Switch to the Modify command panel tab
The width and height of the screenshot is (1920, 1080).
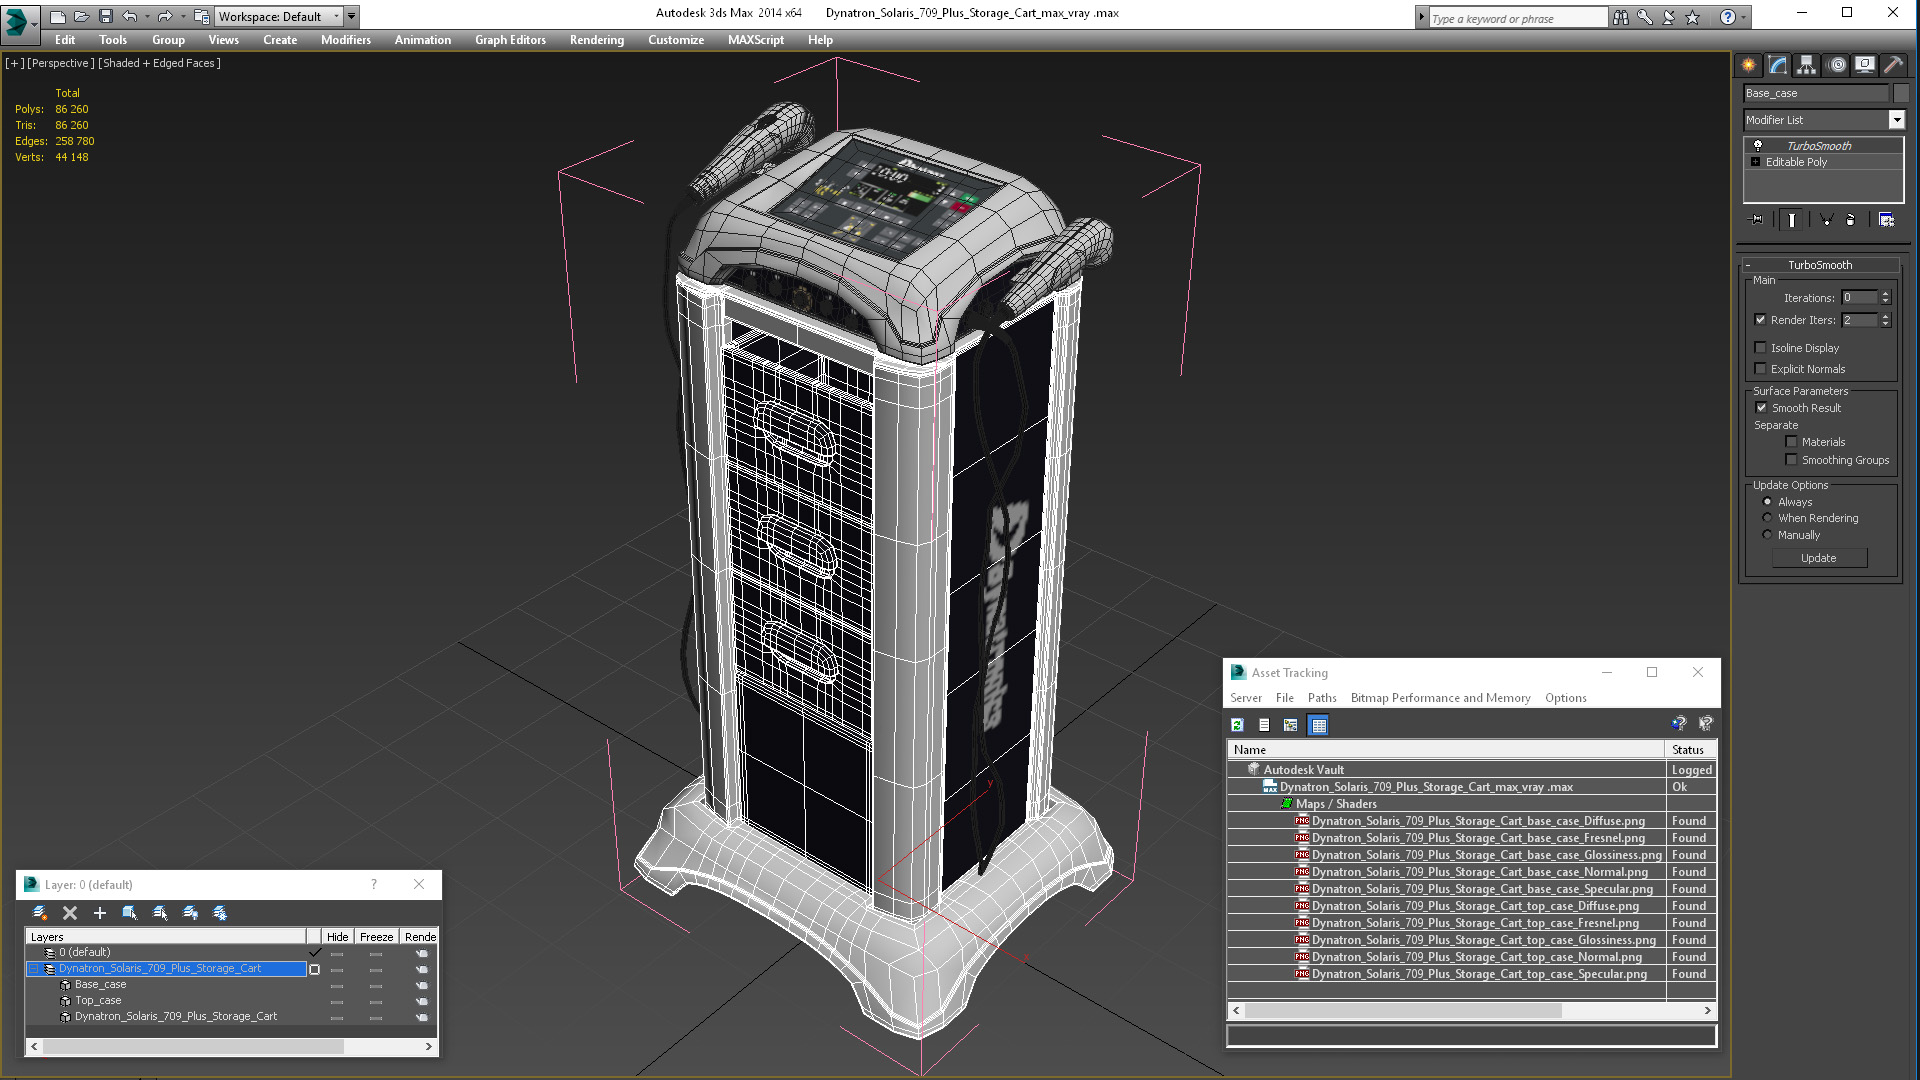coord(1777,65)
